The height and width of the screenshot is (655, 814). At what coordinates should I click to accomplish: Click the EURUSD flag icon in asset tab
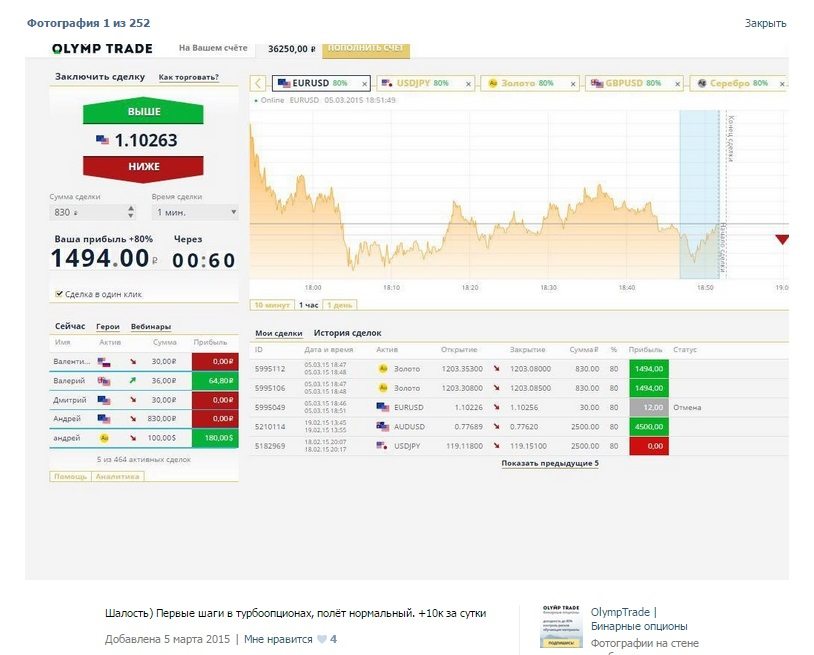point(284,83)
